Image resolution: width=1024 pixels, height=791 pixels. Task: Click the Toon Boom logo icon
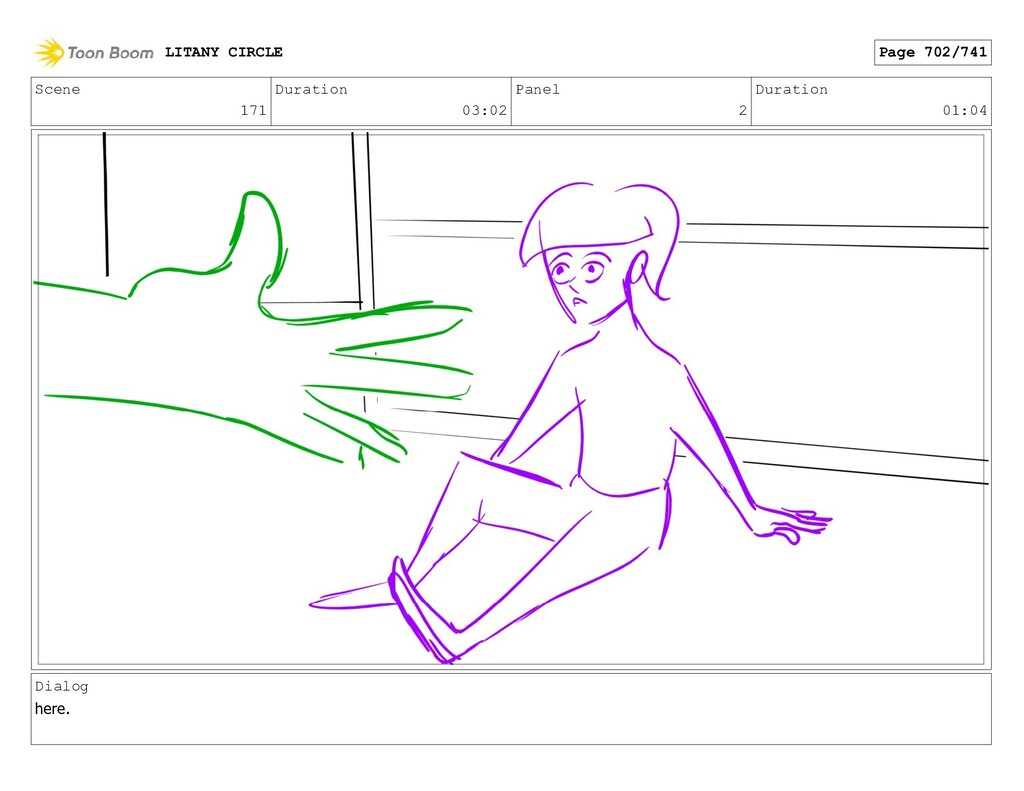pos(49,52)
